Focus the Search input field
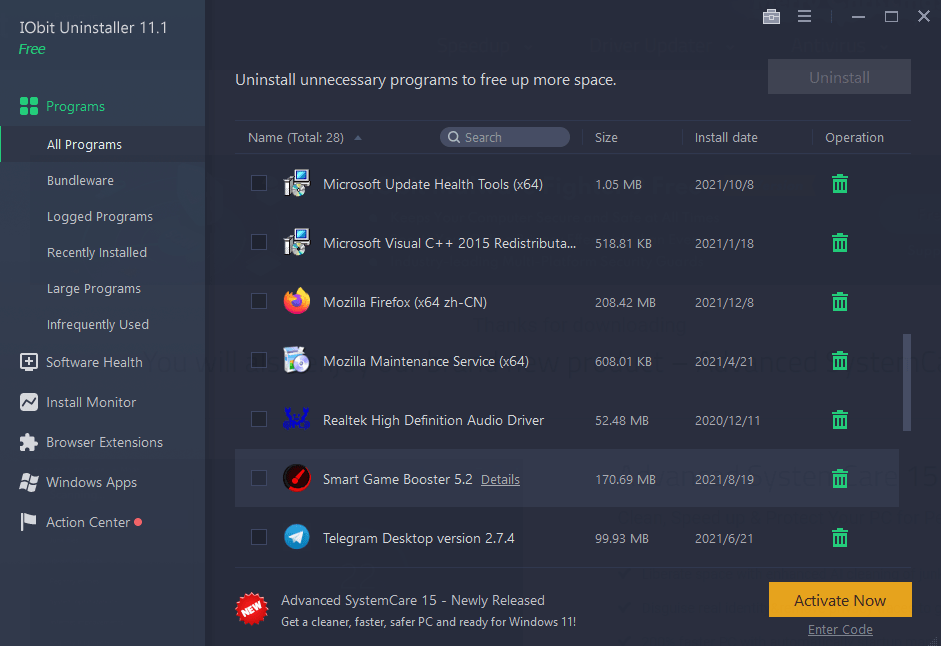Viewport: 941px width, 646px height. click(x=505, y=137)
